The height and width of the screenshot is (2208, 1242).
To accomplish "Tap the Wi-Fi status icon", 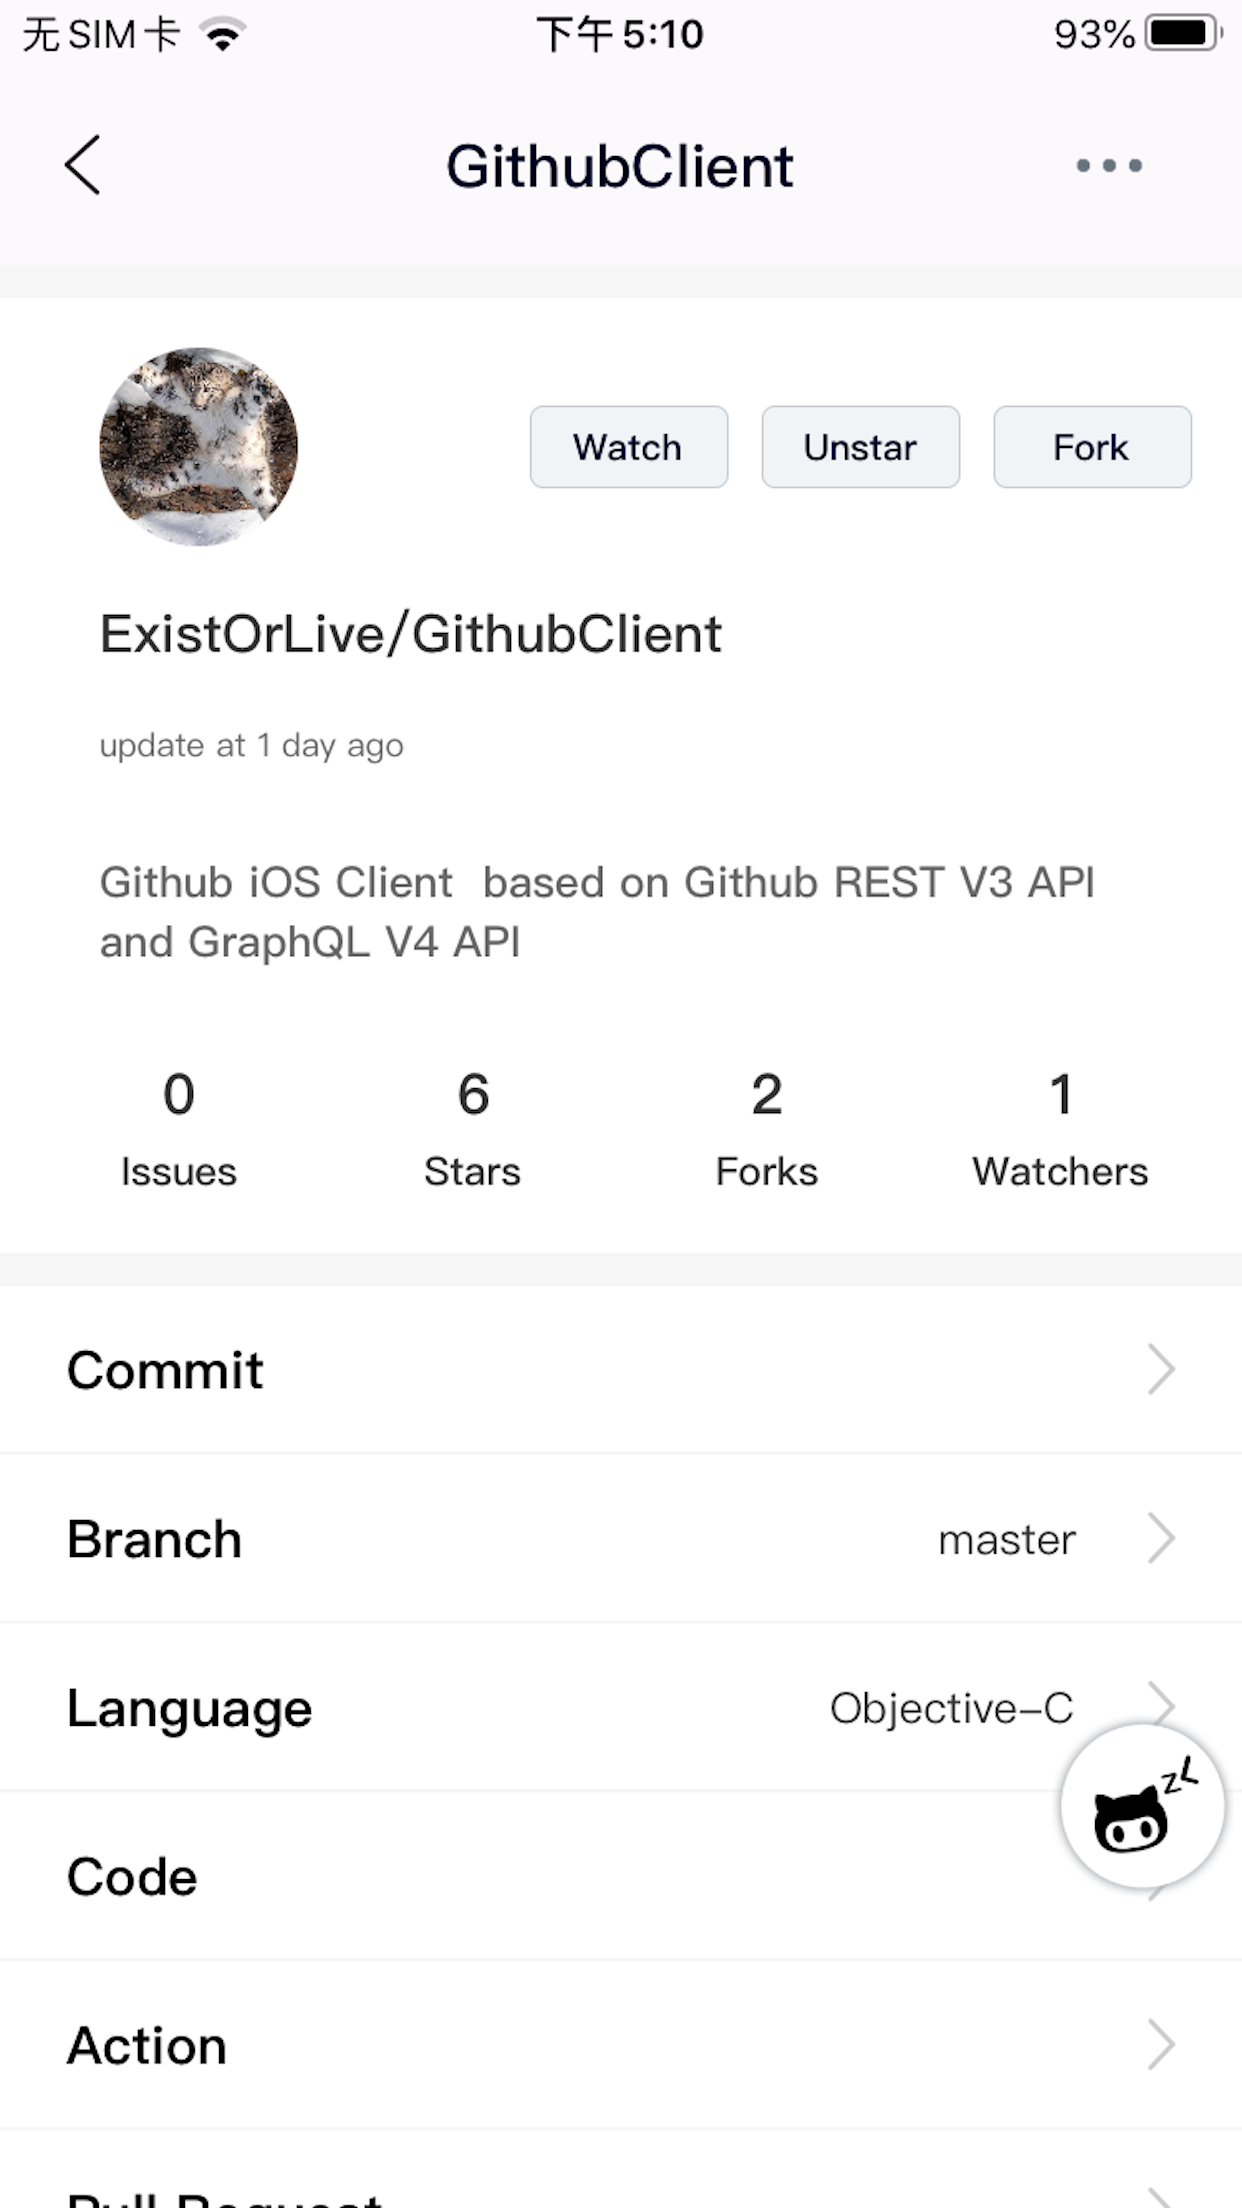I will tap(223, 35).
